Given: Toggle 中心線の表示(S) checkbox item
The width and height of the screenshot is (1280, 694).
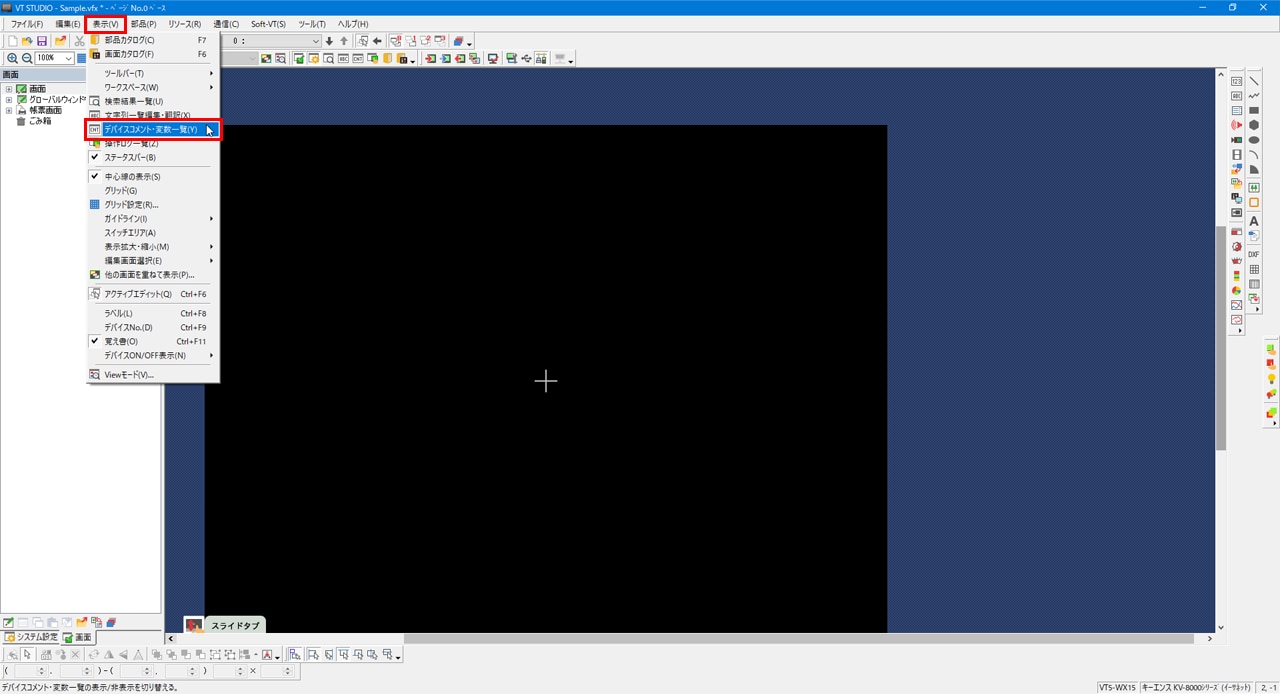Looking at the screenshot, I should [x=132, y=176].
